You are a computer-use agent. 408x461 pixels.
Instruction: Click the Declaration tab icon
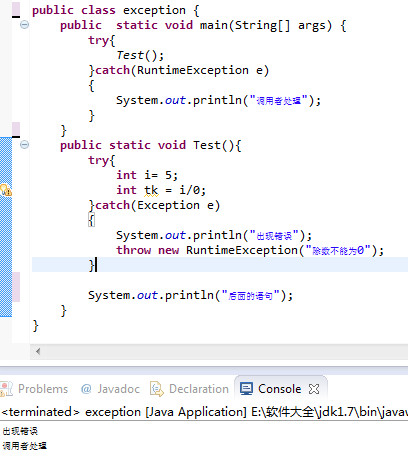click(x=157, y=389)
